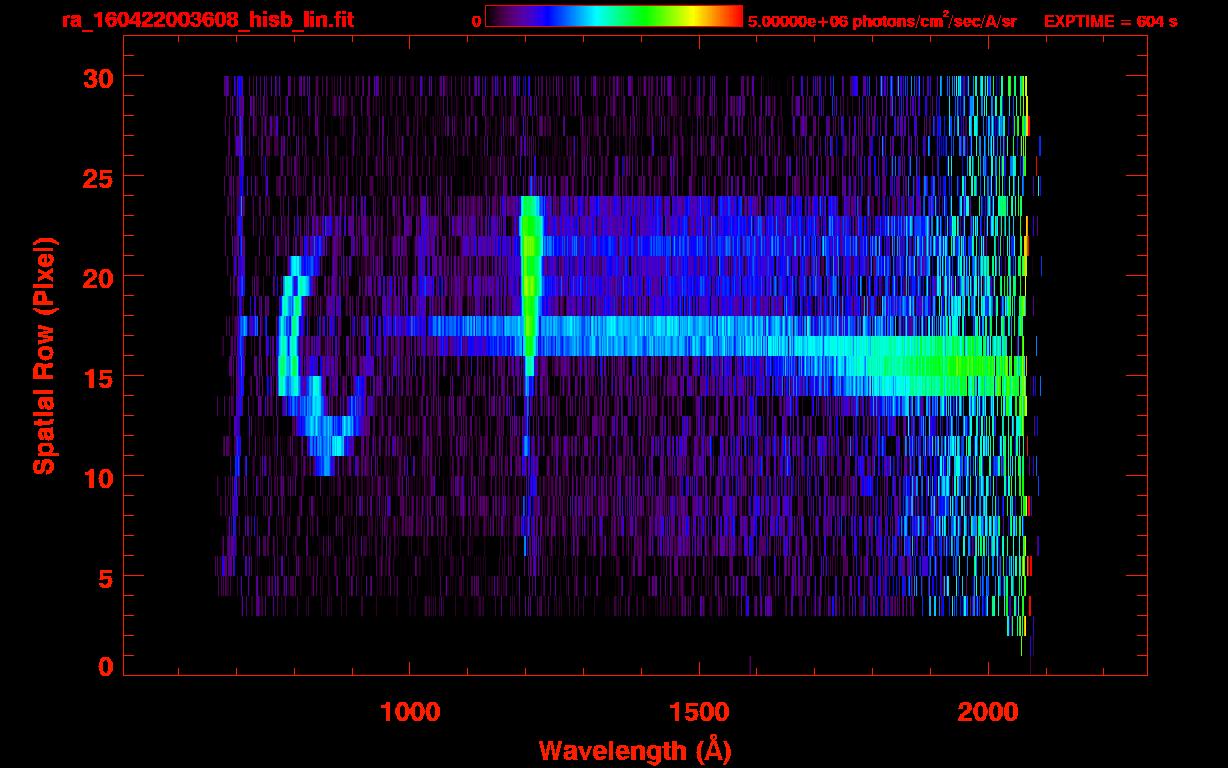Click the Spatial Row (Pixel) axis label
Screen dimensions: 1228x768
(x=44, y=356)
